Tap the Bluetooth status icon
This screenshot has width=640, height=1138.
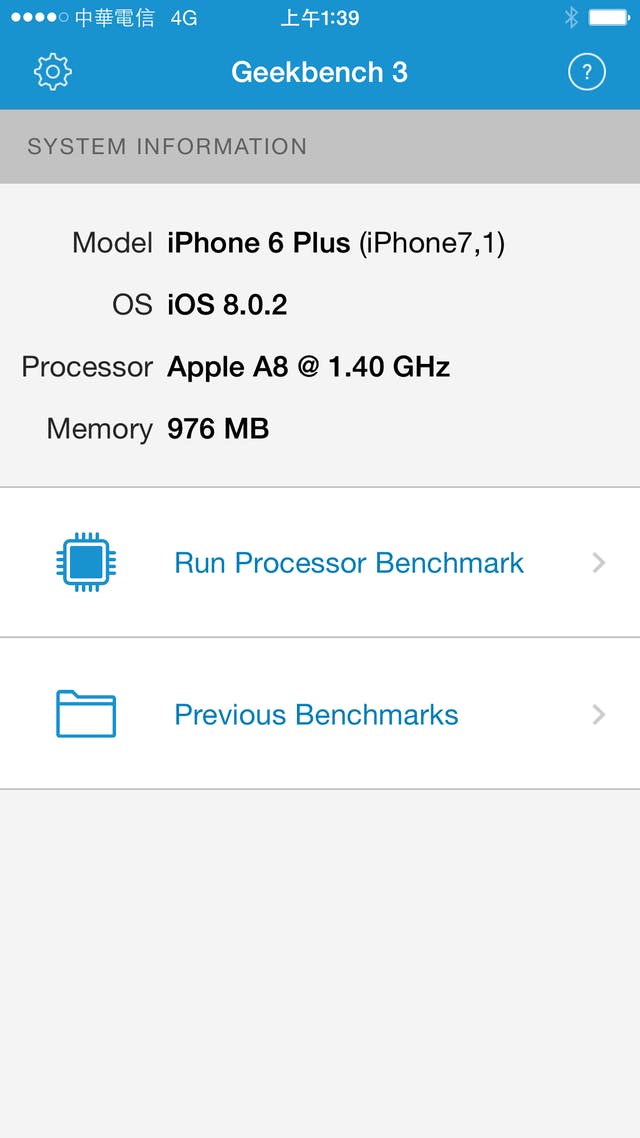pos(571,17)
